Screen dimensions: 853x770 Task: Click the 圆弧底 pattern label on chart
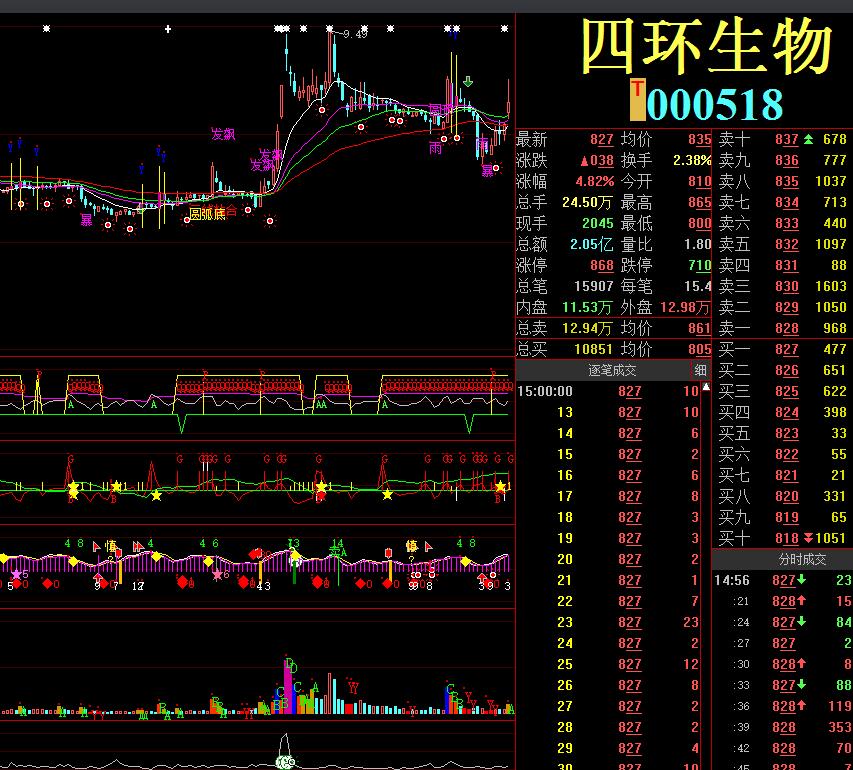pyautogui.click(x=207, y=214)
